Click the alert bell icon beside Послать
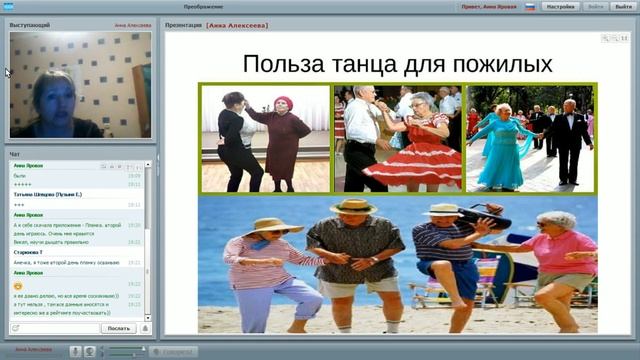 [145, 328]
